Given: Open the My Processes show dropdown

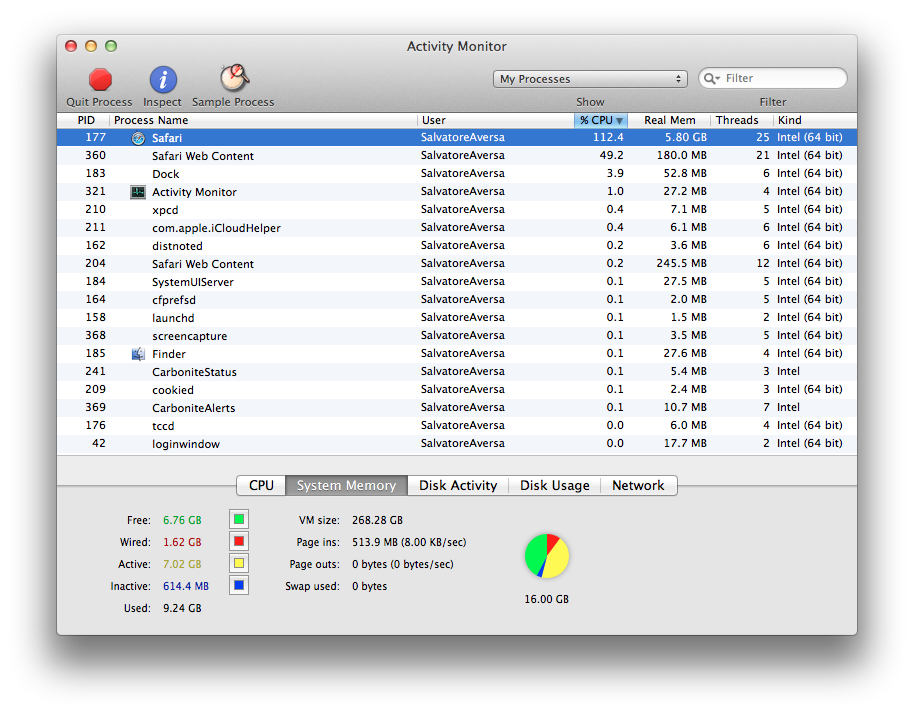Looking at the screenshot, I should click(590, 79).
